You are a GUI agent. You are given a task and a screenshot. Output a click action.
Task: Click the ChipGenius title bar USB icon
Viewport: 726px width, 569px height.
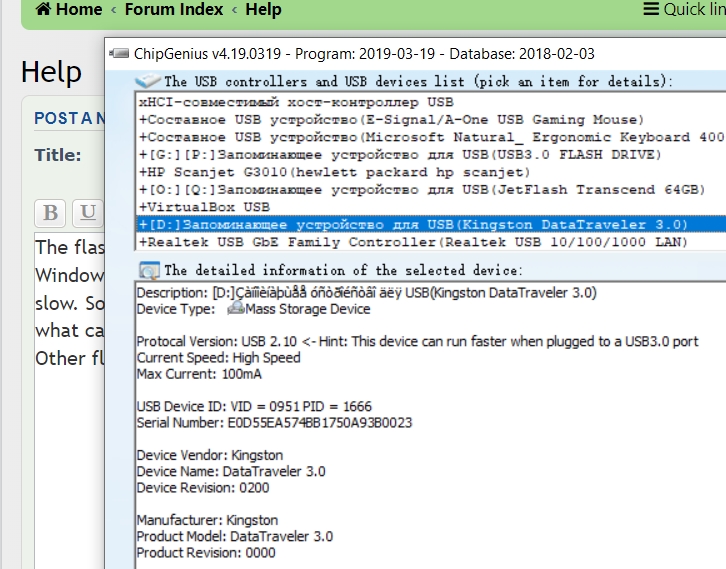pos(119,54)
